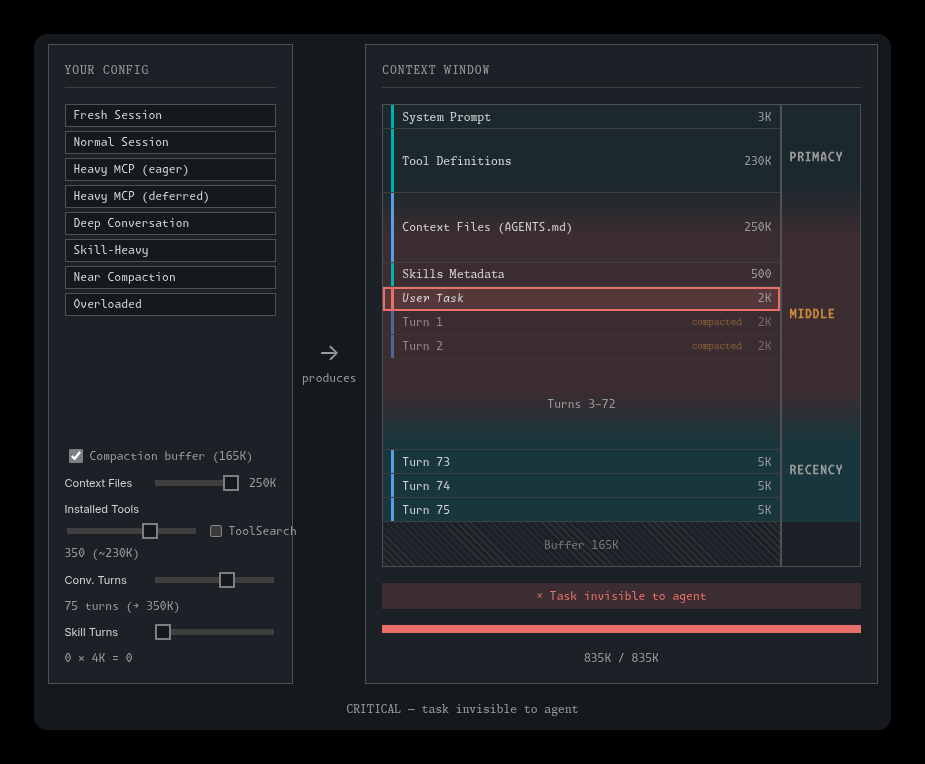Click the Turn 75 row
925x764 pixels.
581,510
